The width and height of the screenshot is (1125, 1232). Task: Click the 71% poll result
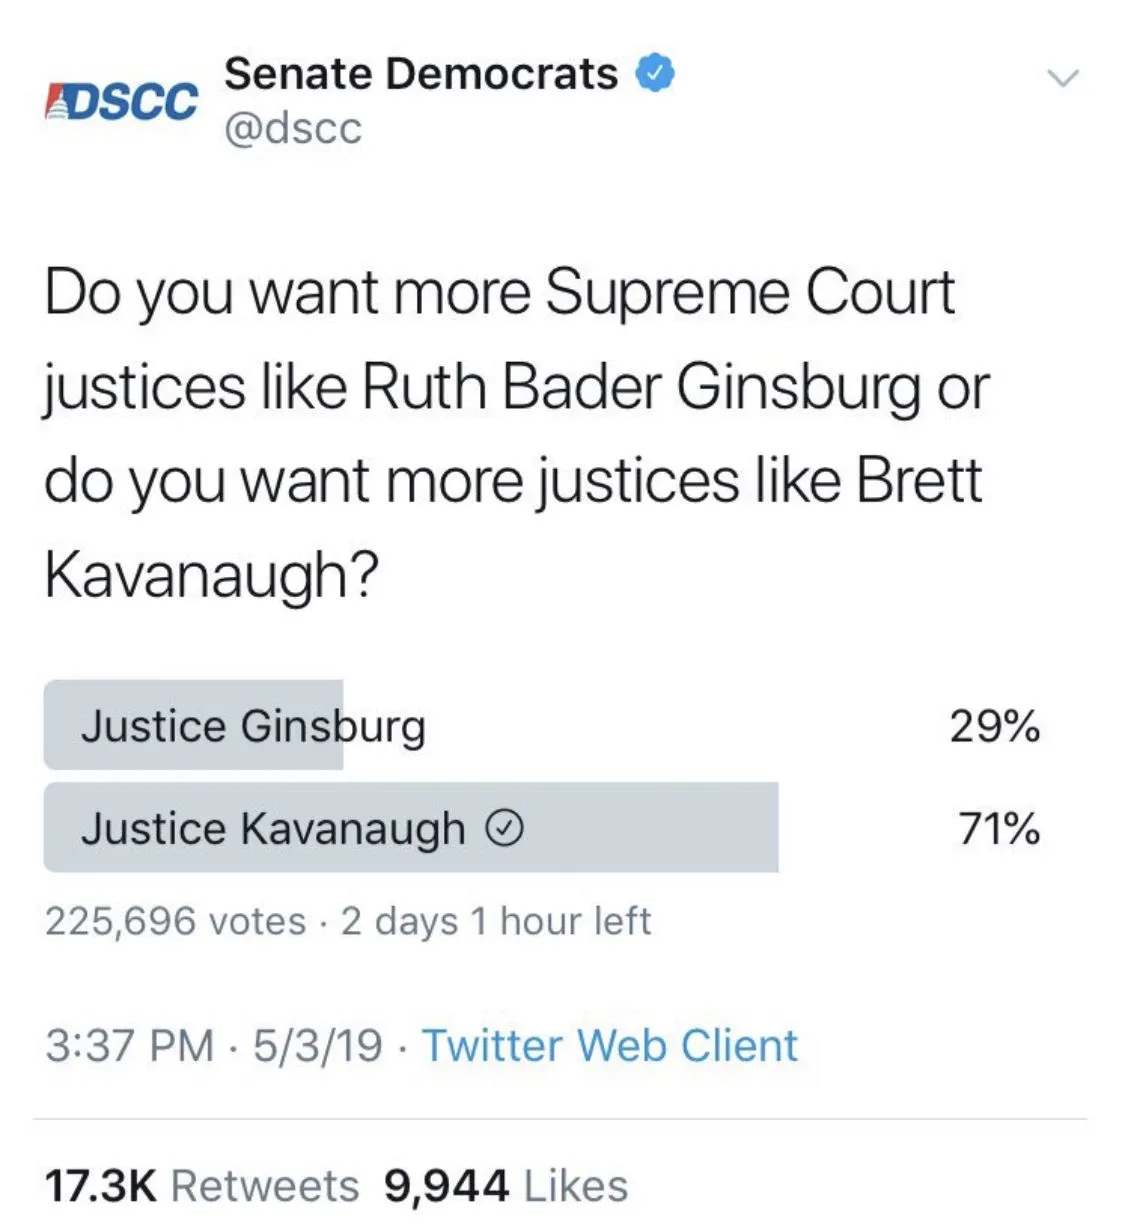click(x=998, y=829)
